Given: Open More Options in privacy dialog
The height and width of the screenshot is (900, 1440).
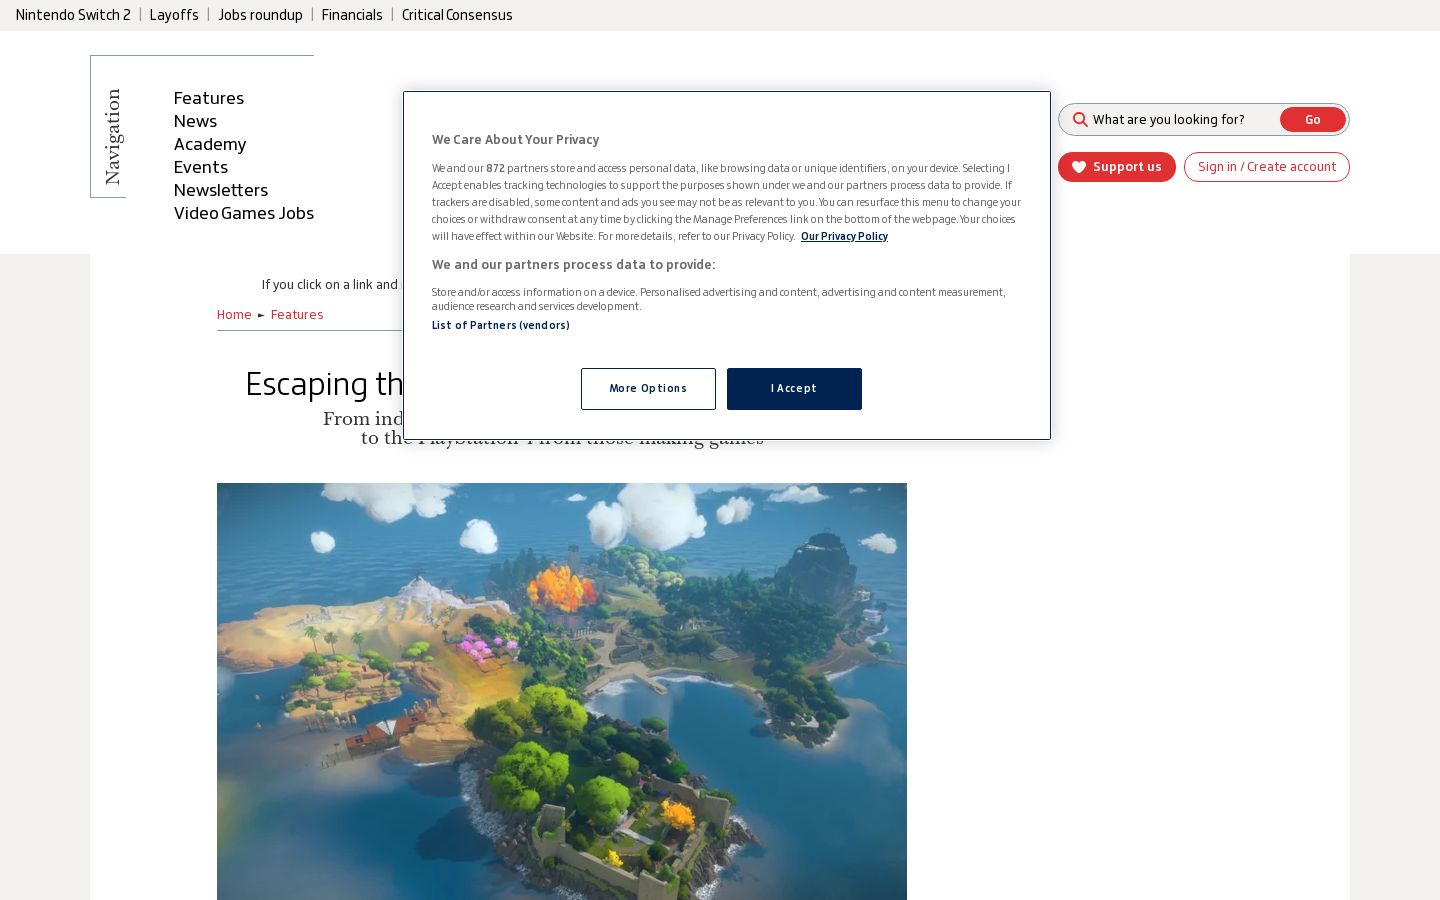Looking at the screenshot, I should click(x=648, y=389).
